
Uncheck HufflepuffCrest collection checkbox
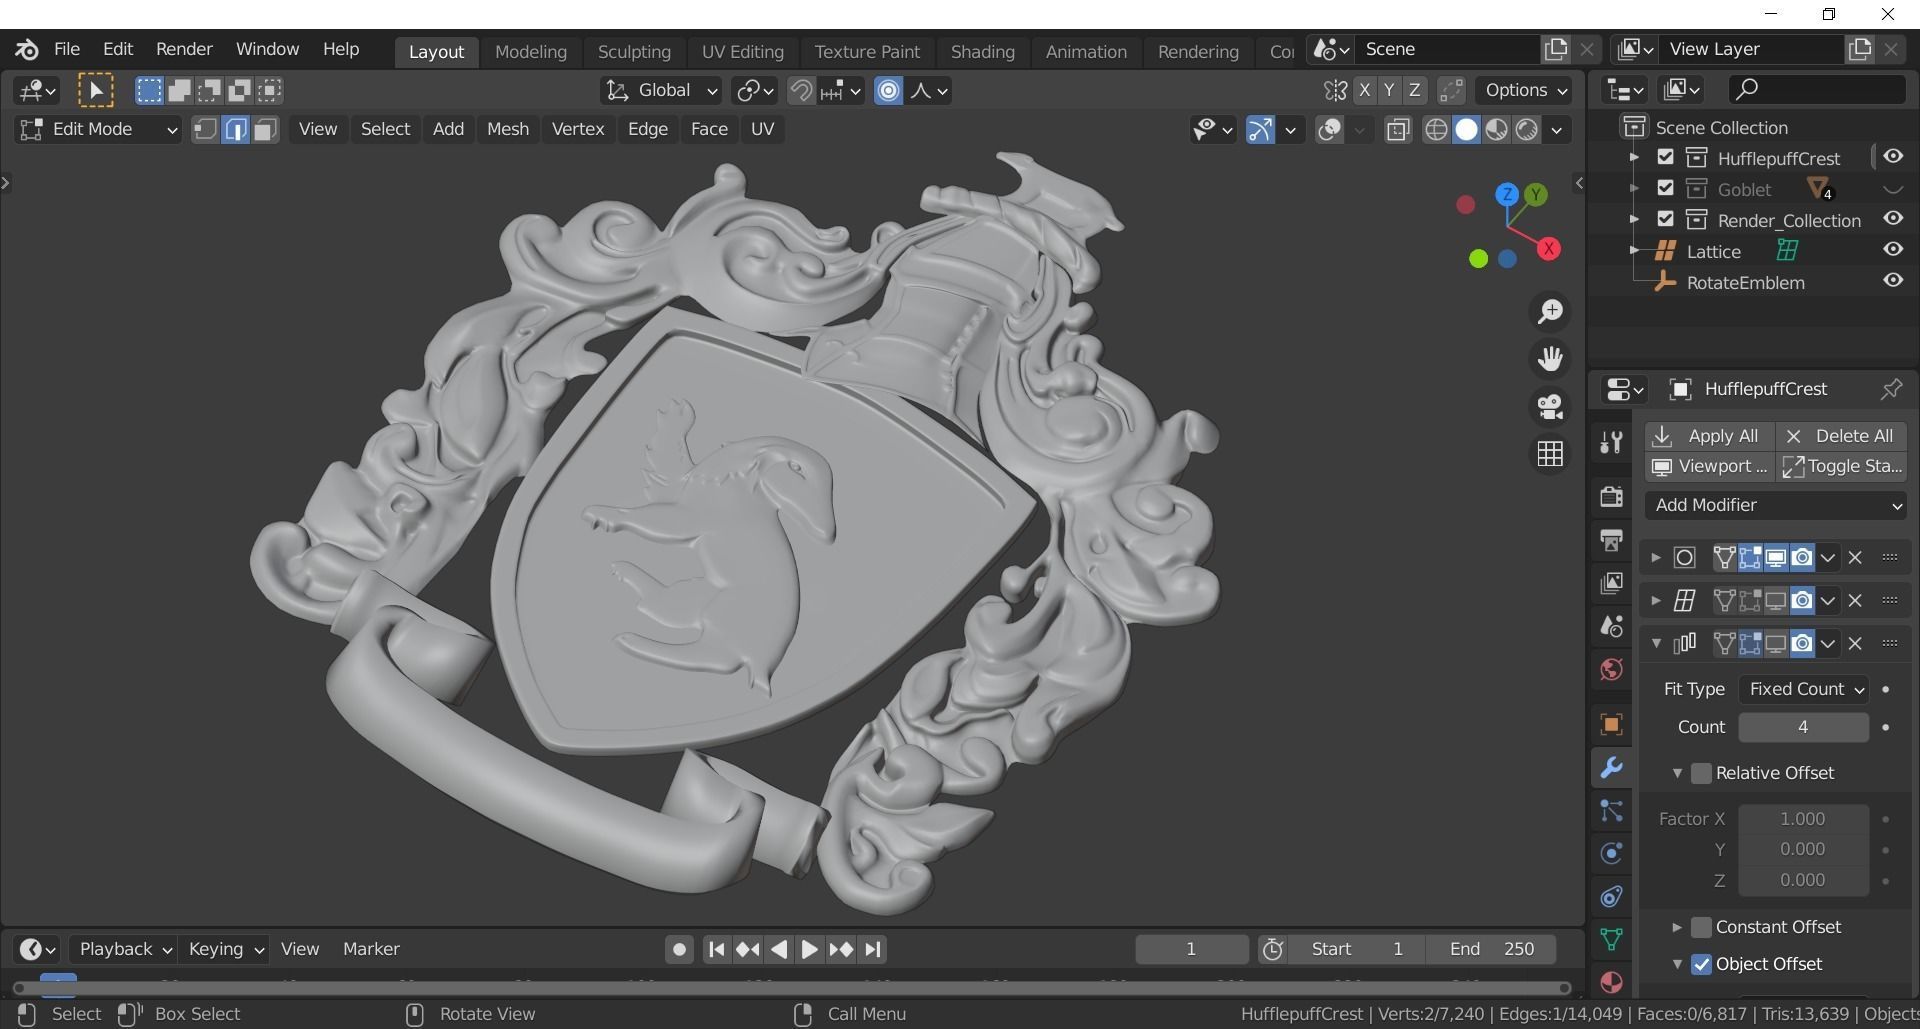(x=1665, y=157)
